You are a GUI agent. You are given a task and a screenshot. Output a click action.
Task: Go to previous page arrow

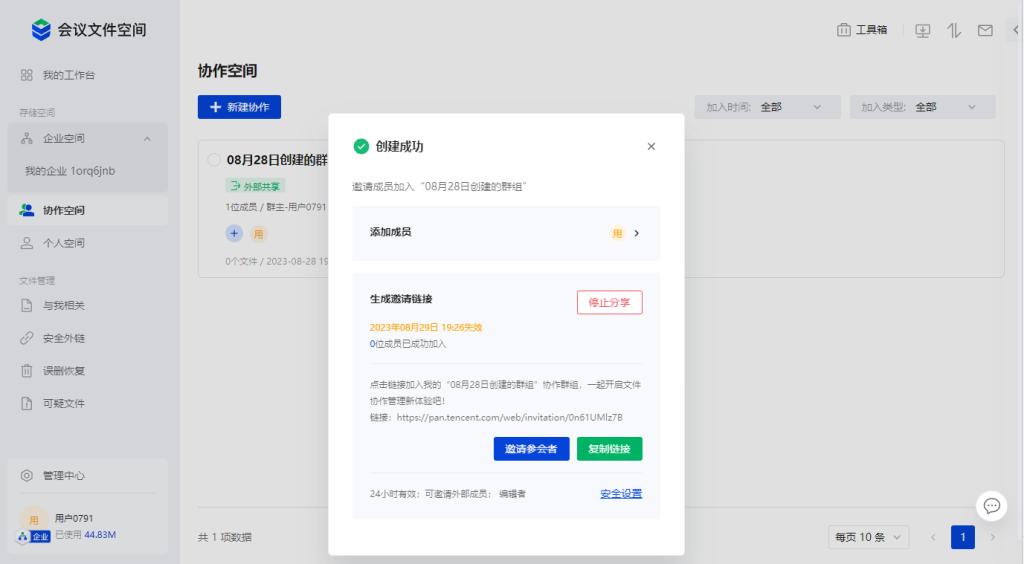(x=933, y=537)
